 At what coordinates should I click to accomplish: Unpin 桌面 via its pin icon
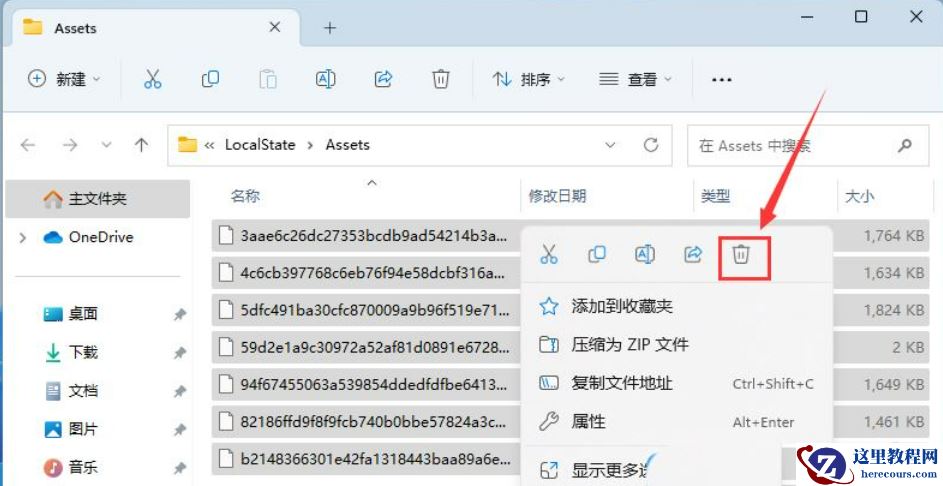[x=179, y=314]
